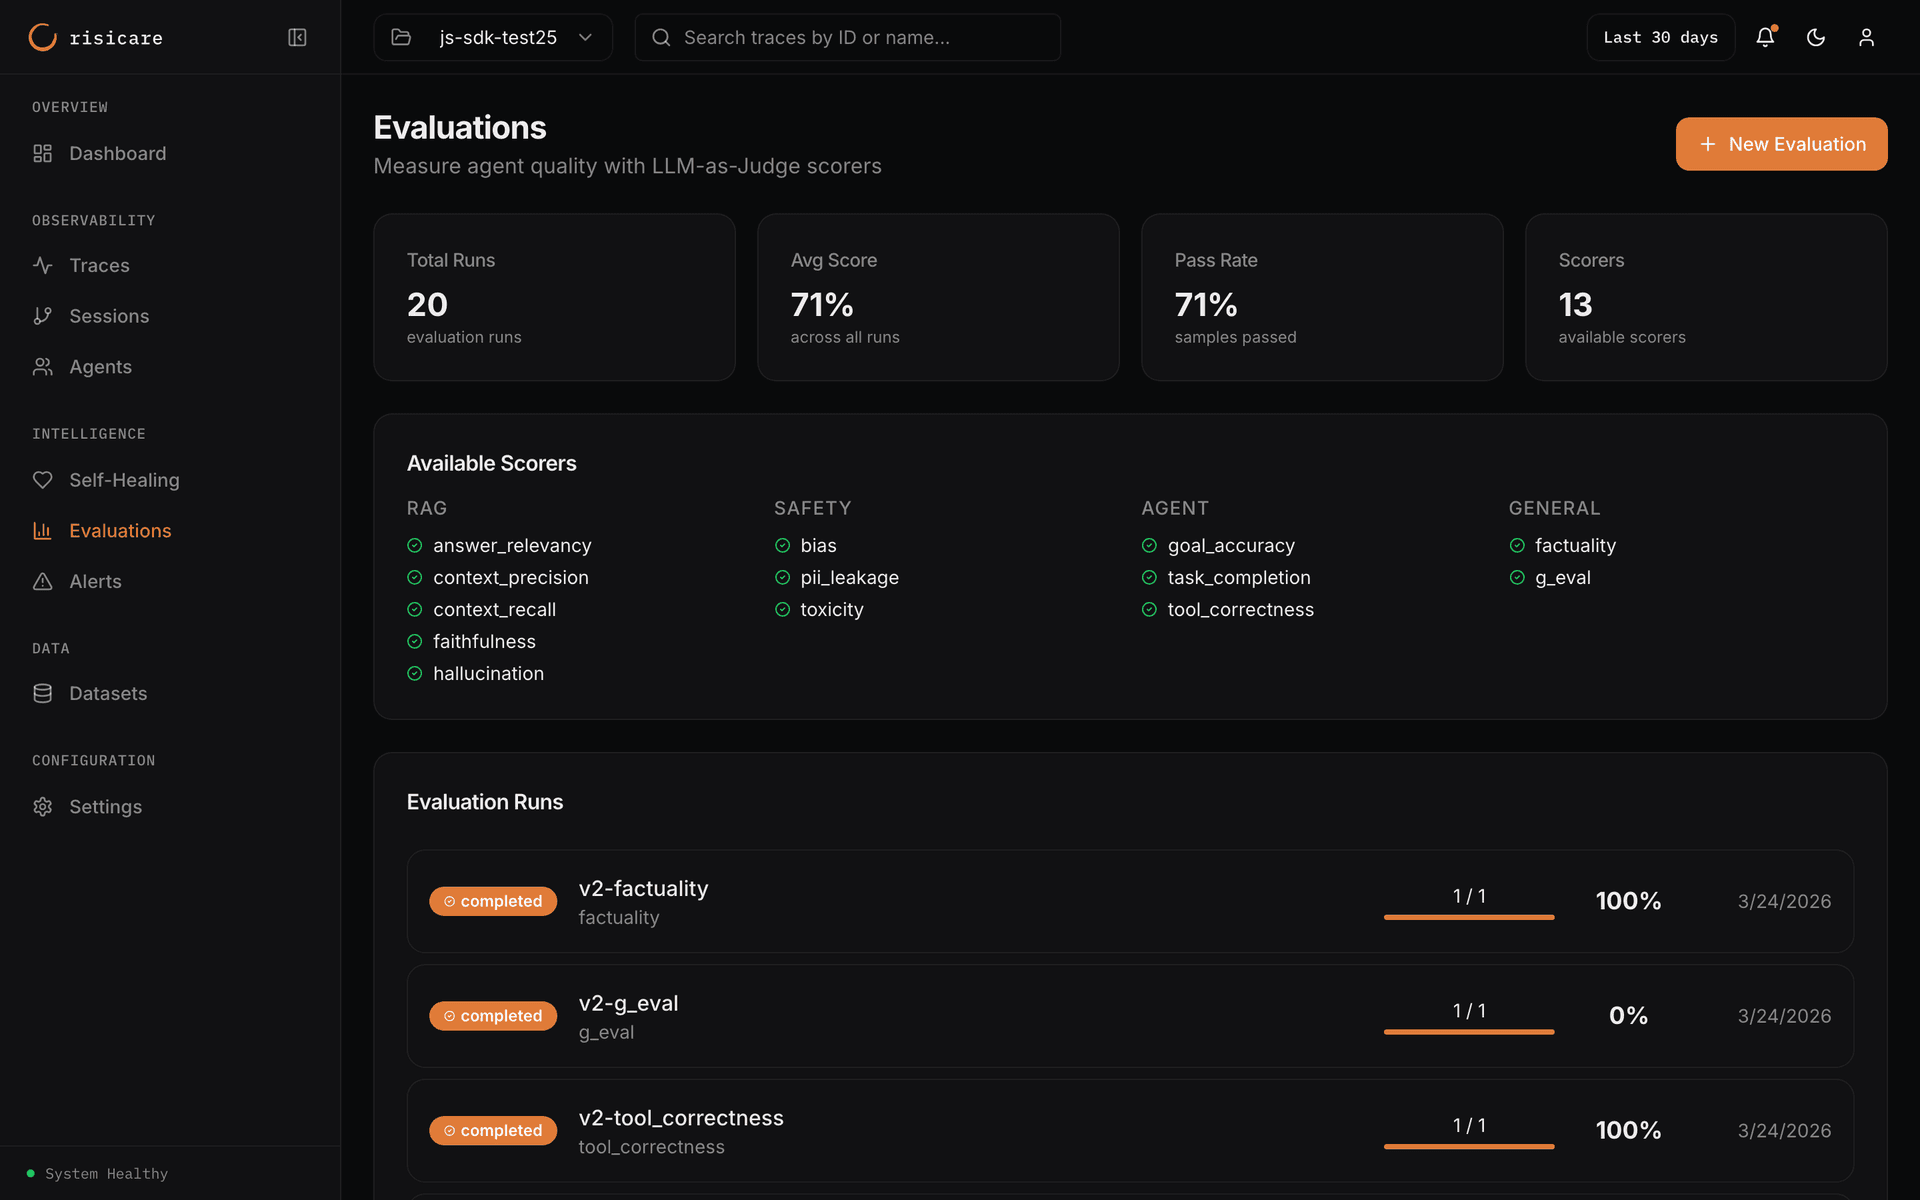Click the folder icon beside project selector

click(401, 37)
